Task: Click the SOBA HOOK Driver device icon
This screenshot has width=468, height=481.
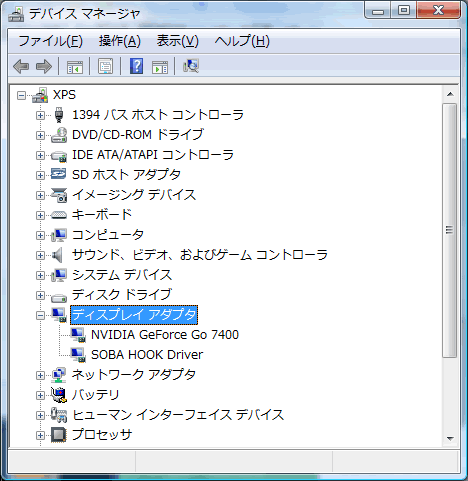Action: pyautogui.click(x=78, y=355)
